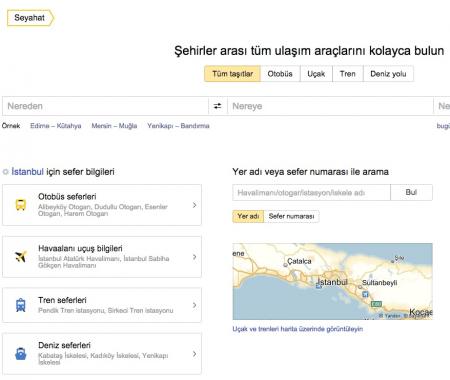
Task: Click the Sultanbeyli label on map
Action: pos(380,283)
